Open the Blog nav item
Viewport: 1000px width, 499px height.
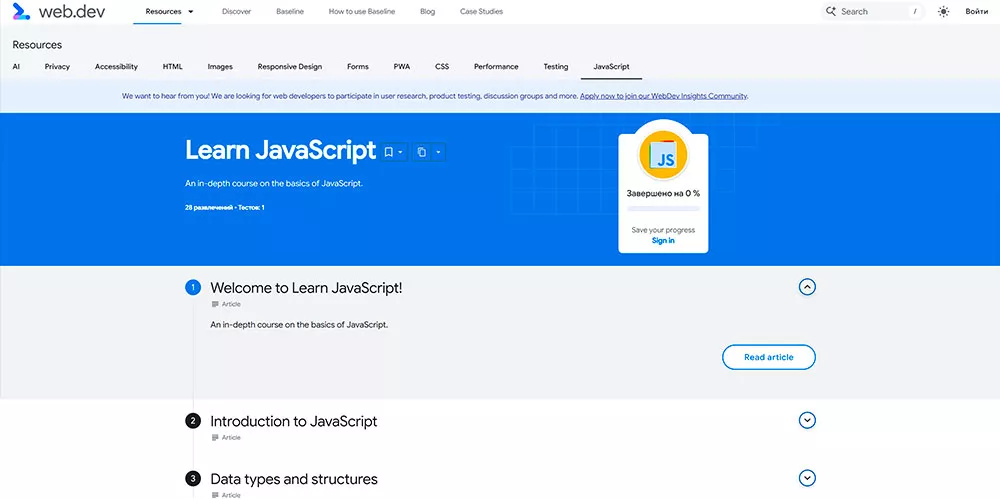428,11
